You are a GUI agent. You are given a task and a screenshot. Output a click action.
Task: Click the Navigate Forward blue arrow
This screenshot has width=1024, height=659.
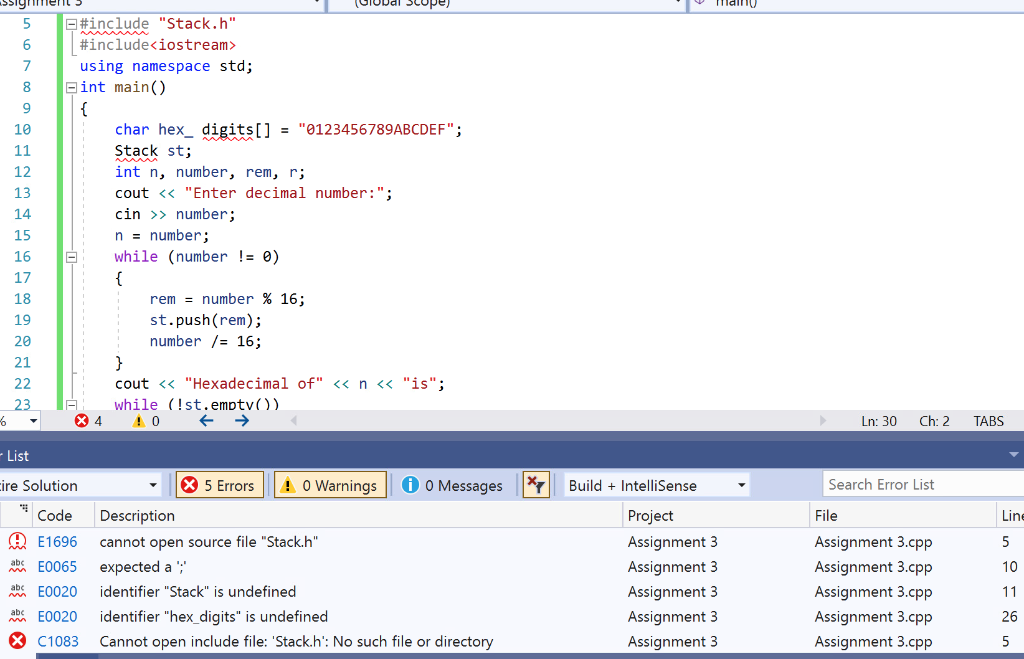click(x=240, y=421)
